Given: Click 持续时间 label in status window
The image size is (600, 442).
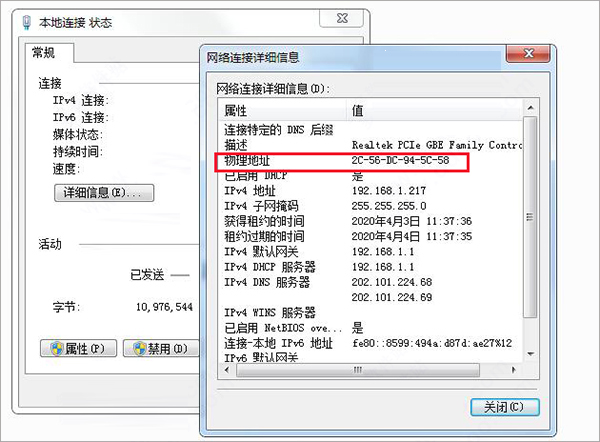Looking at the screenshot, I should (78, 152).
